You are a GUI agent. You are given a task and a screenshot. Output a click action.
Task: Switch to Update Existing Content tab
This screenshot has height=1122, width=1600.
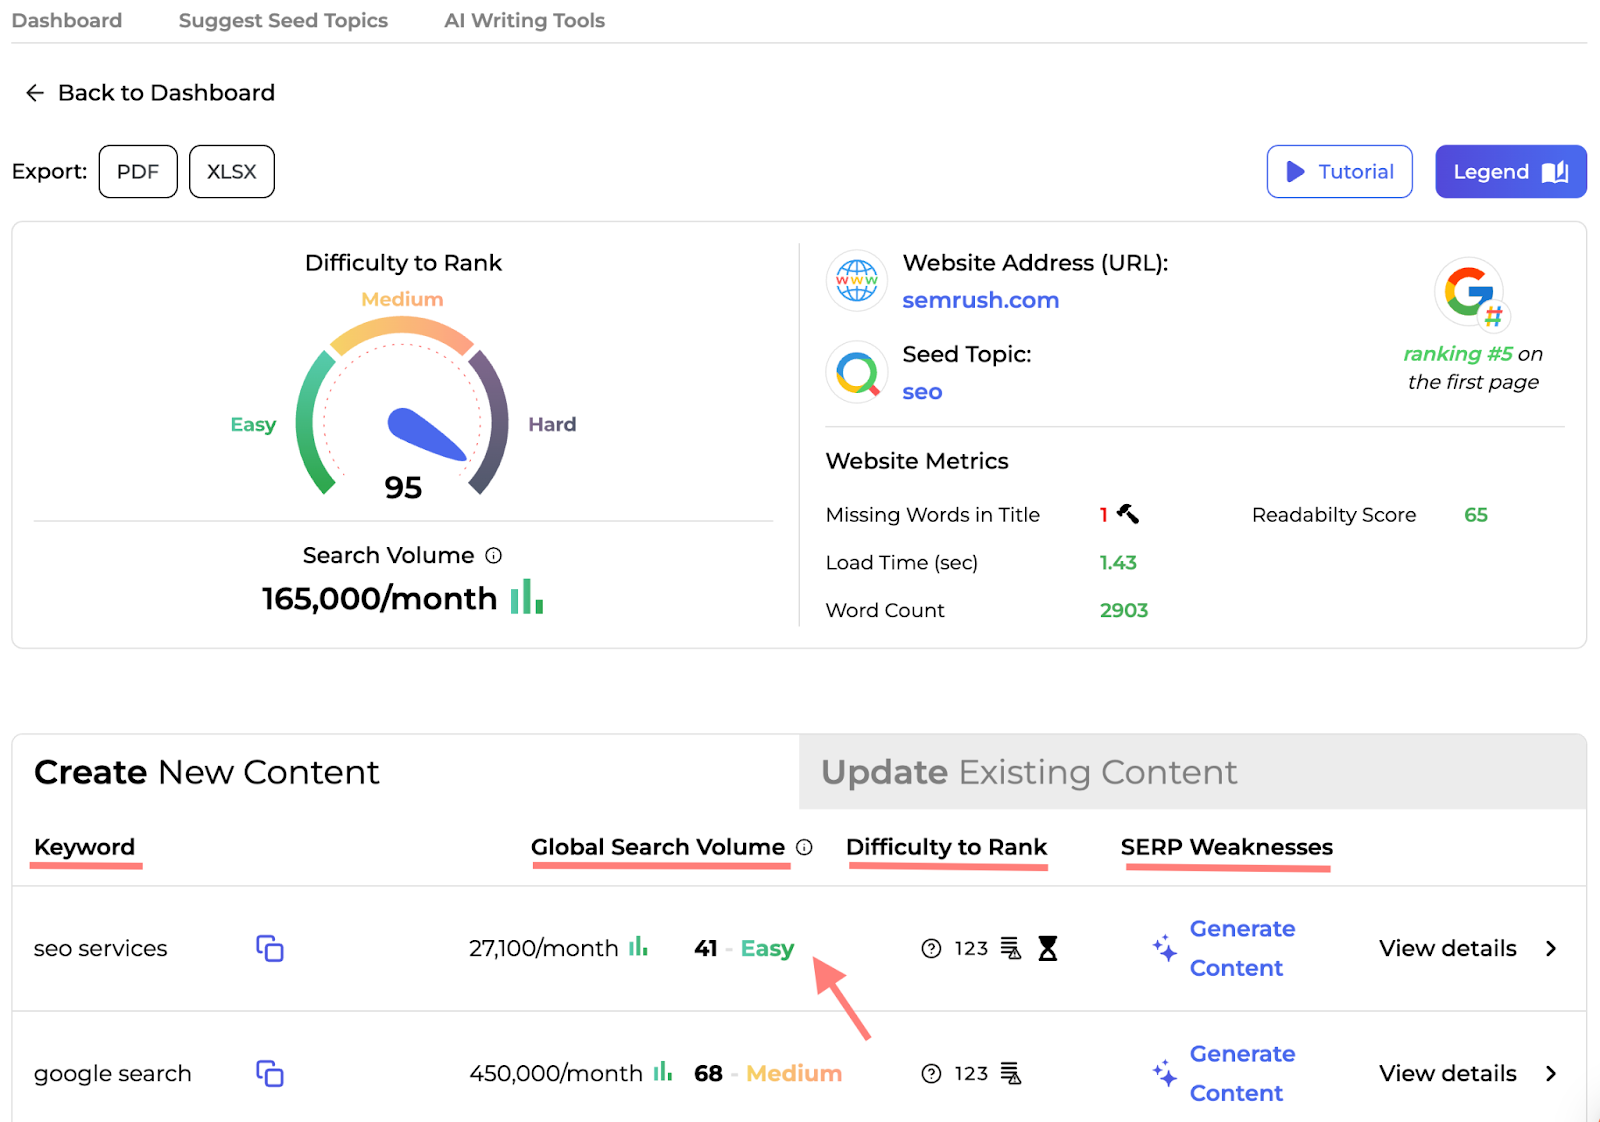pyautogui.click(x=1193, y=772)
